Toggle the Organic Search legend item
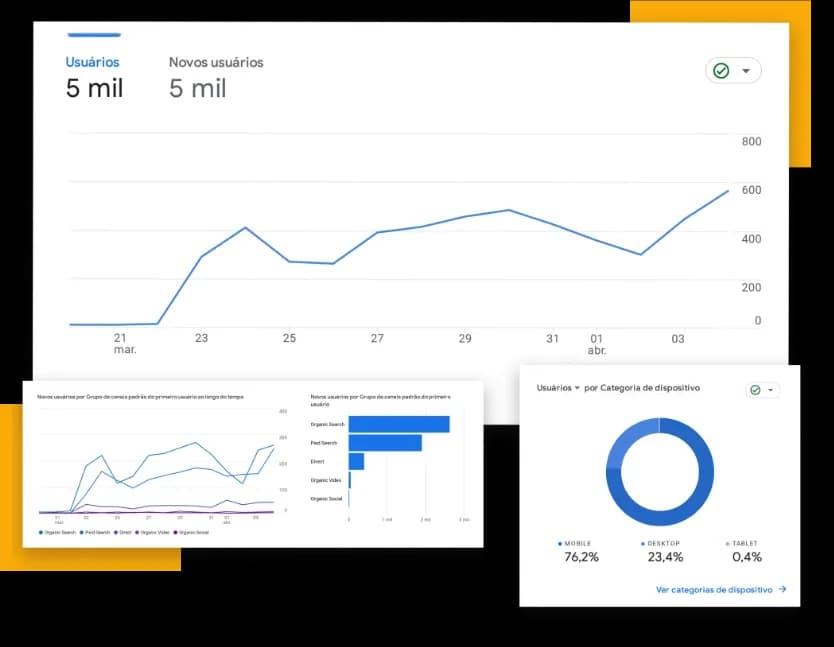834x647 pixels. click(x=55, y=532)
